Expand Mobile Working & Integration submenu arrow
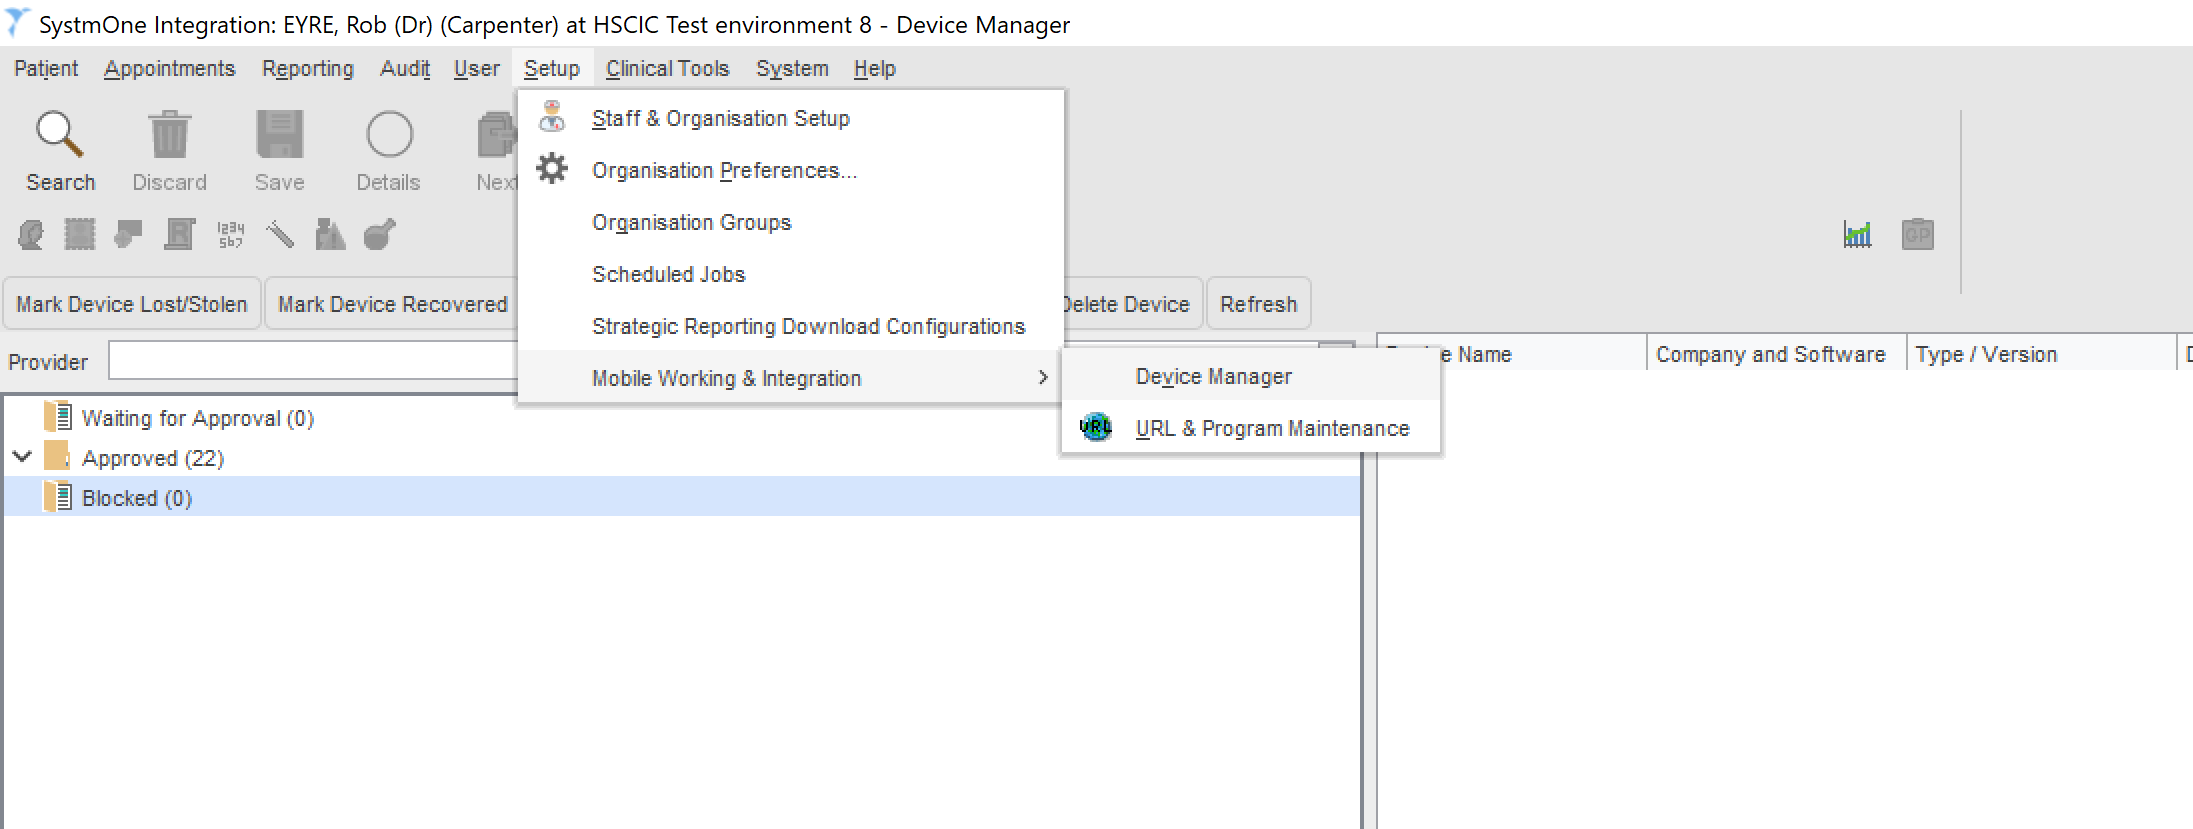This screenshot has width=2193, height=829. pyautogui.click(x=1042, y=378)
